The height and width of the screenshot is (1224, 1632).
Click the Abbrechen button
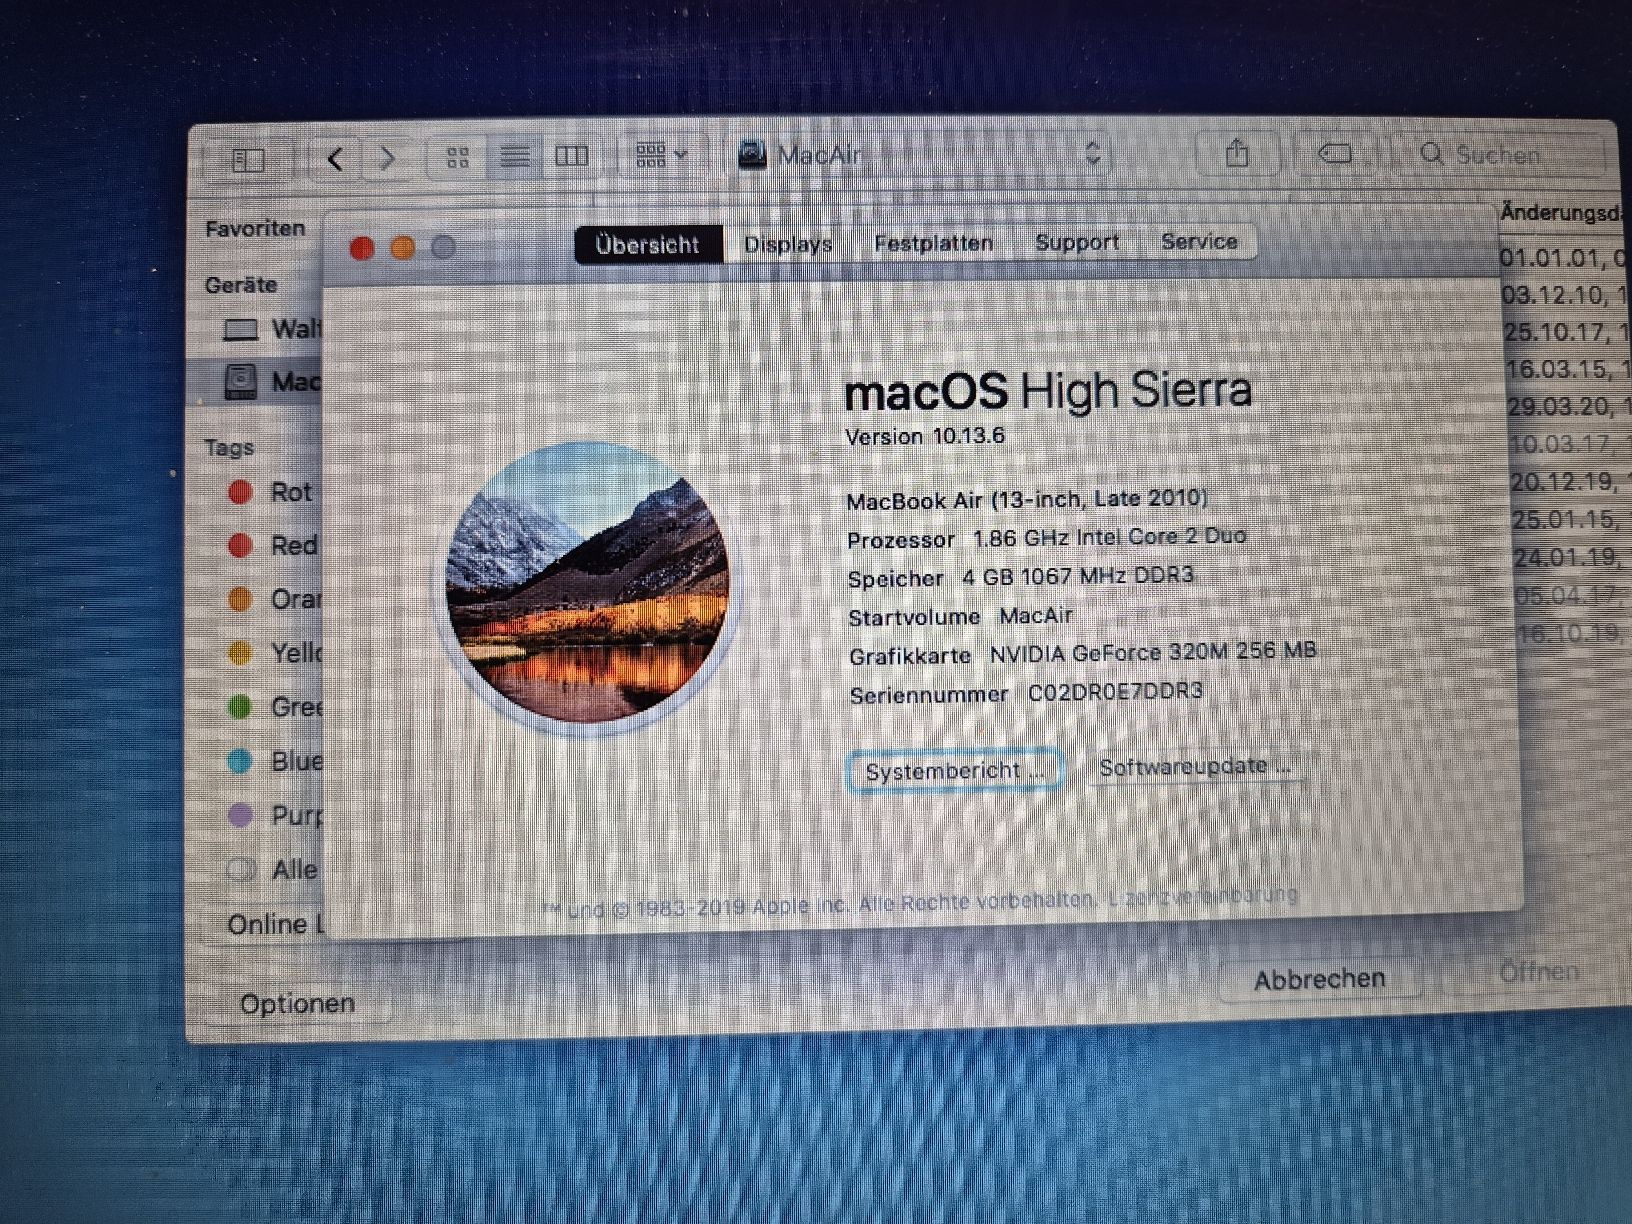pos(1320,979)
